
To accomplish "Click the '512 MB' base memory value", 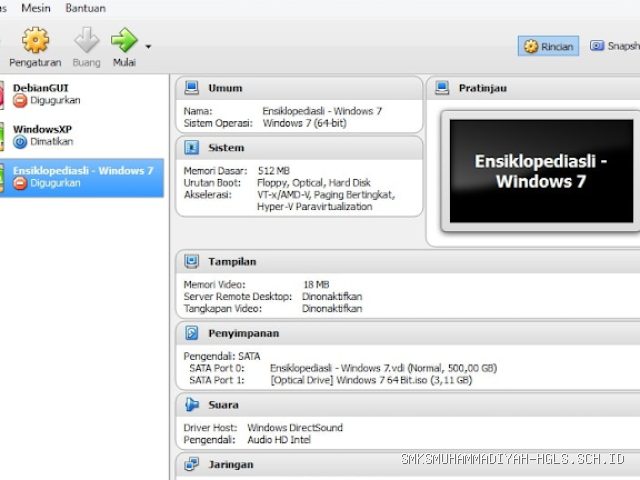I will pos(273,171).
